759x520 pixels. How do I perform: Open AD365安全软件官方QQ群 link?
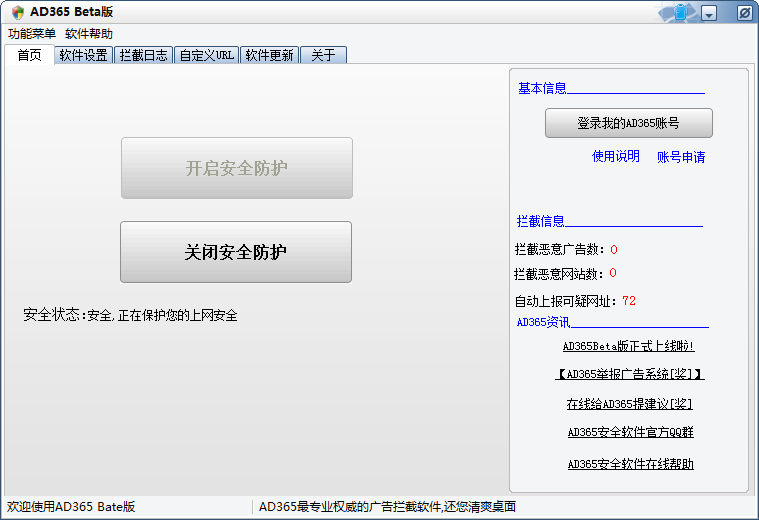pos(630,432)
